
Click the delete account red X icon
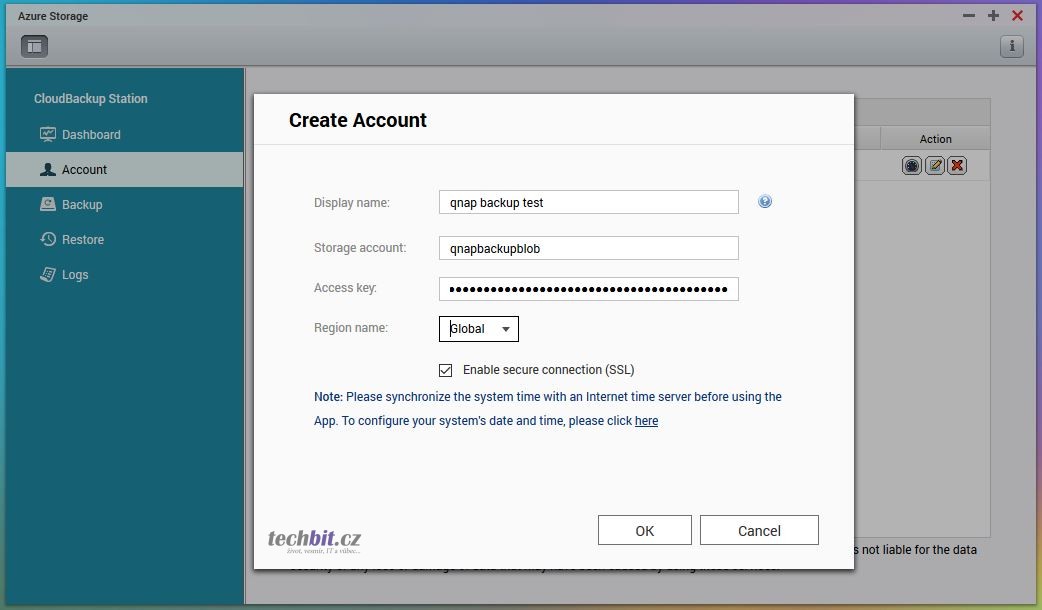point(957,166)
